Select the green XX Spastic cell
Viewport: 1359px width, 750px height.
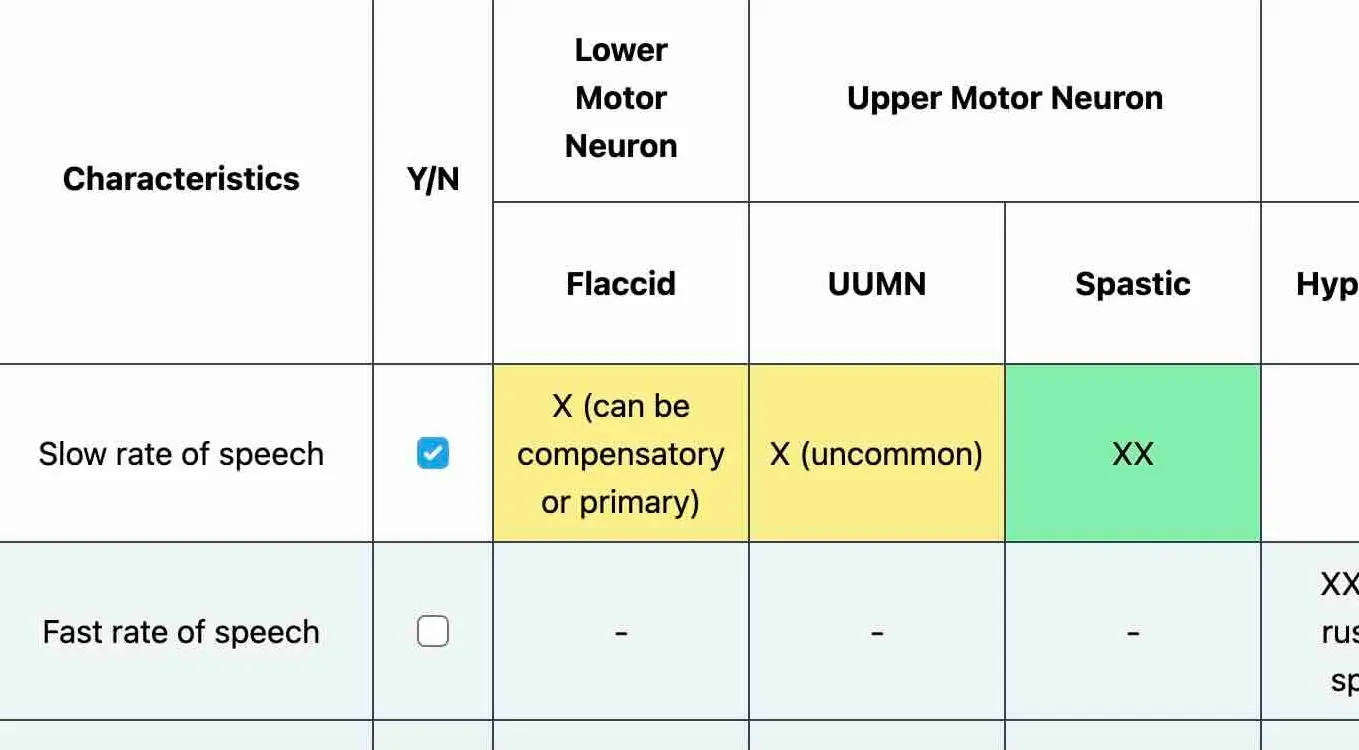1133,454
